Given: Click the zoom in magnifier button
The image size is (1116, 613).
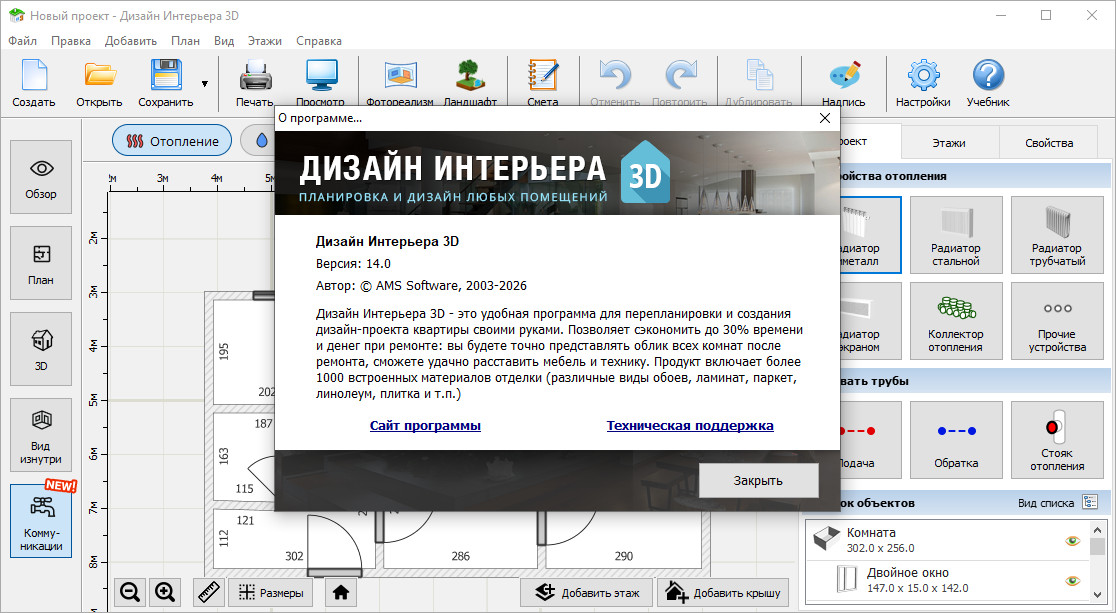Looking at the screenshot, I should (166, 592).
